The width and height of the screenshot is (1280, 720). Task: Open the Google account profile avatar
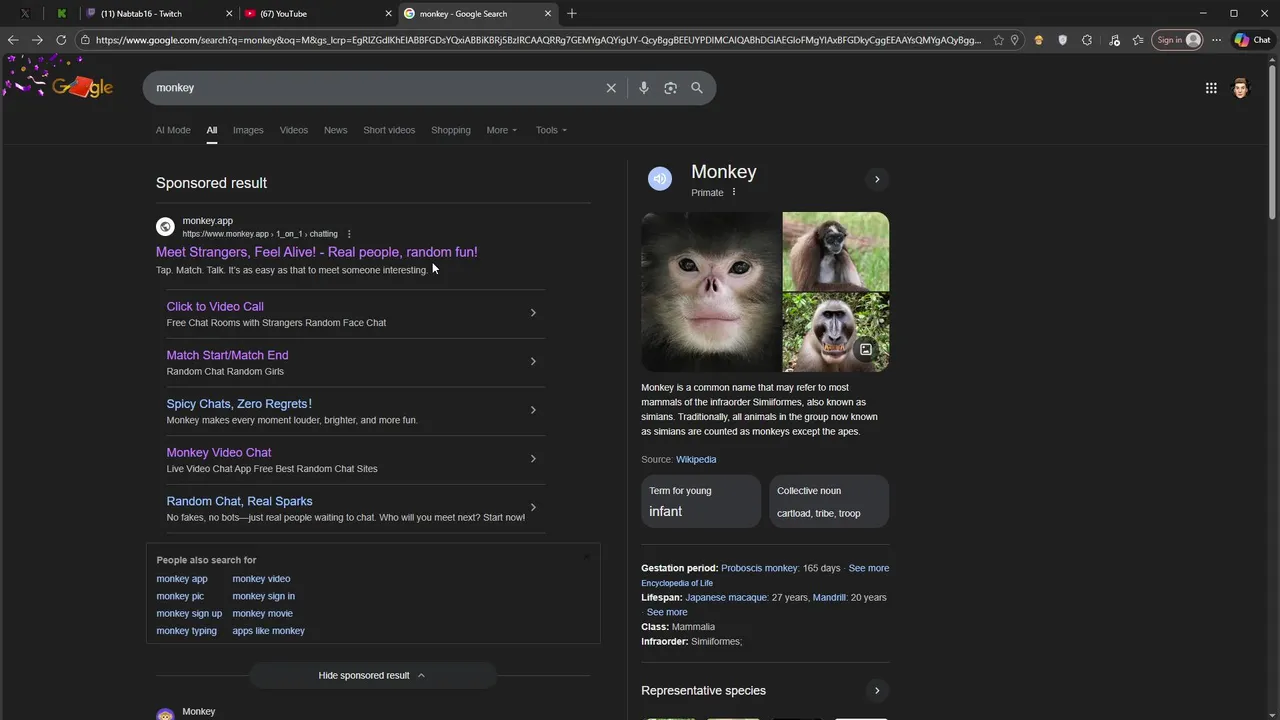(1241, 88)
